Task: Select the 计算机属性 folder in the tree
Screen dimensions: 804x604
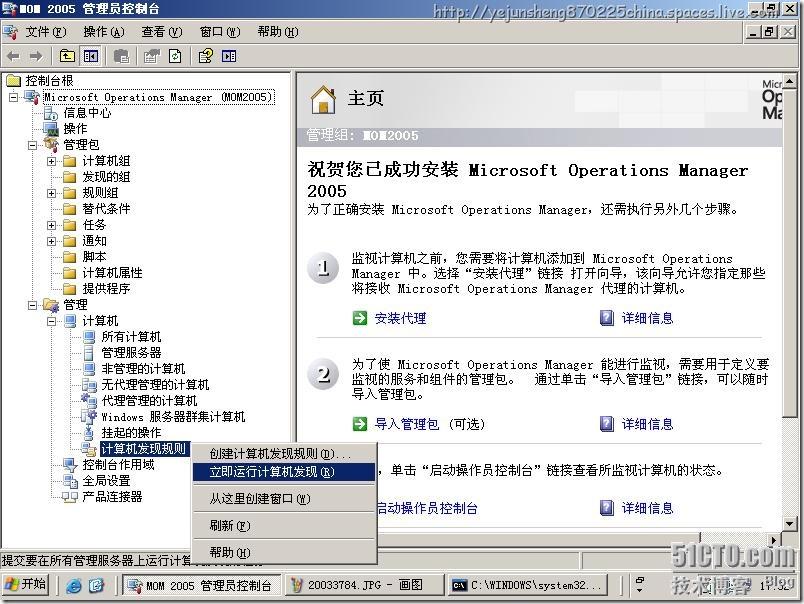Action: pyautogui.click(x=112, y=273)
